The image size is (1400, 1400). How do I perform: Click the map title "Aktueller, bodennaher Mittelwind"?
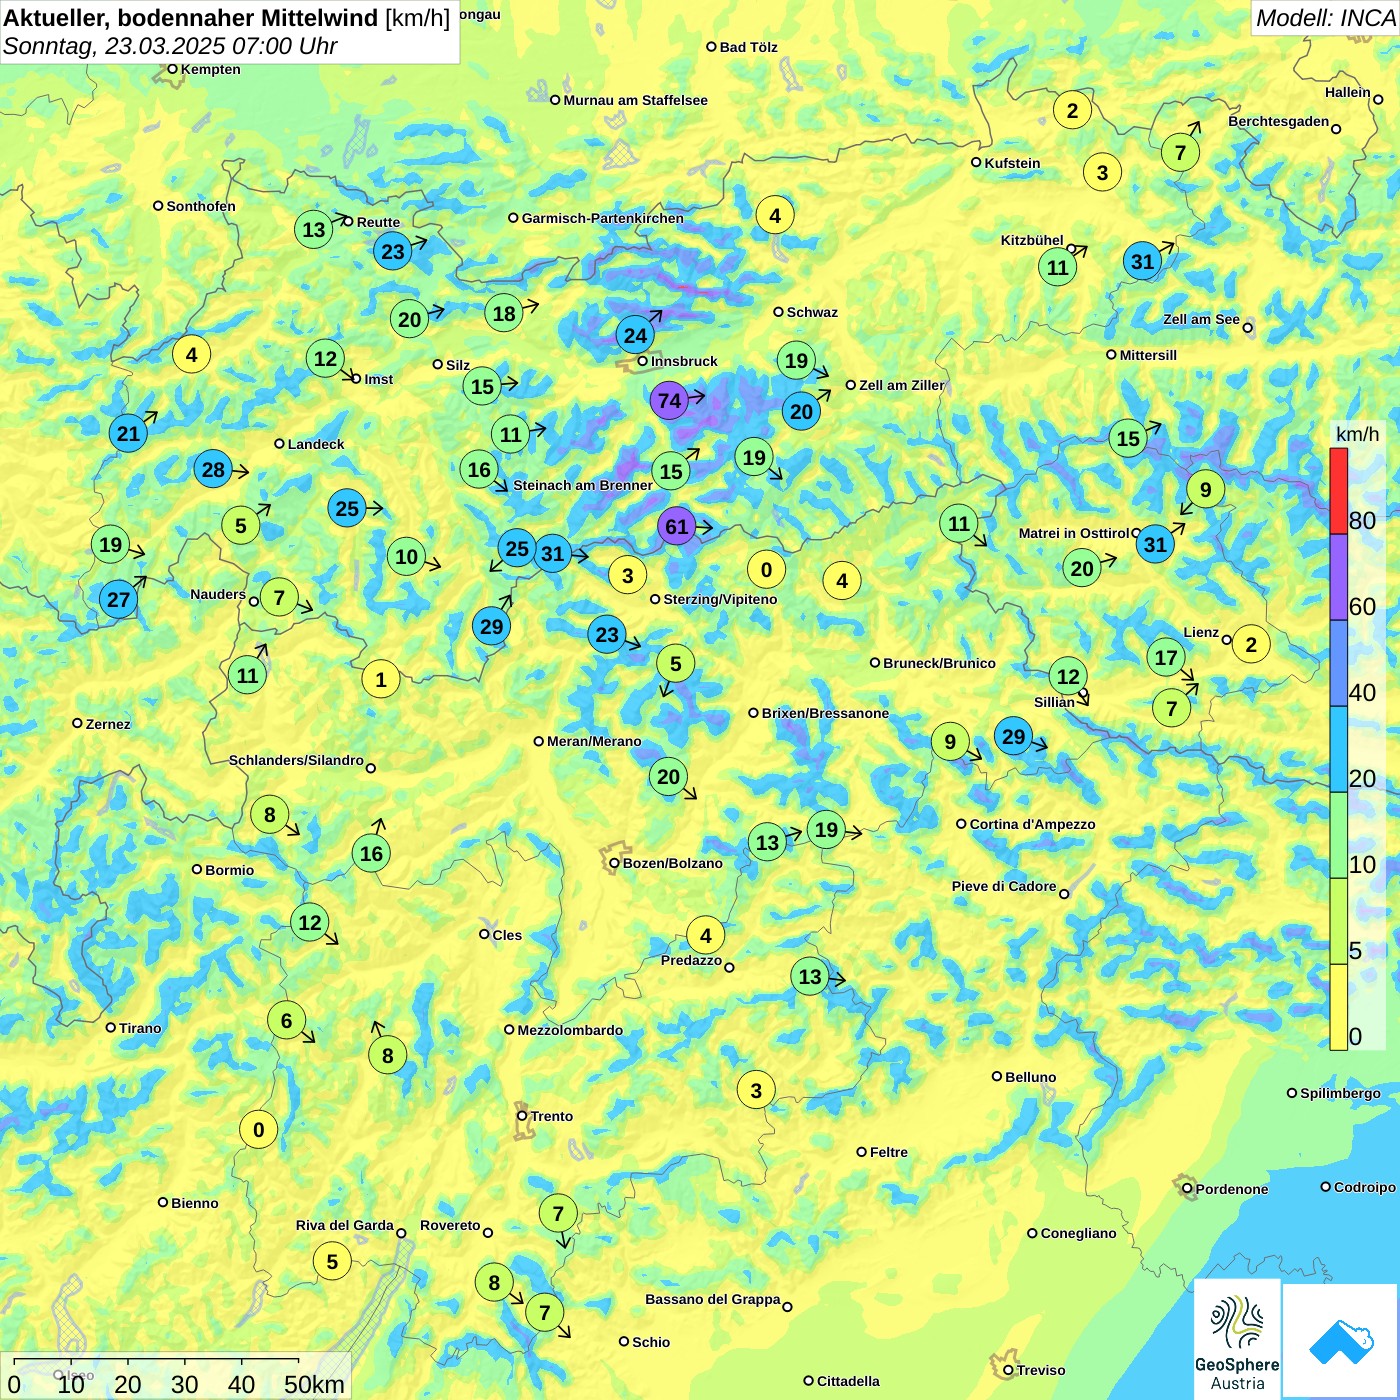tap(191, 18)
